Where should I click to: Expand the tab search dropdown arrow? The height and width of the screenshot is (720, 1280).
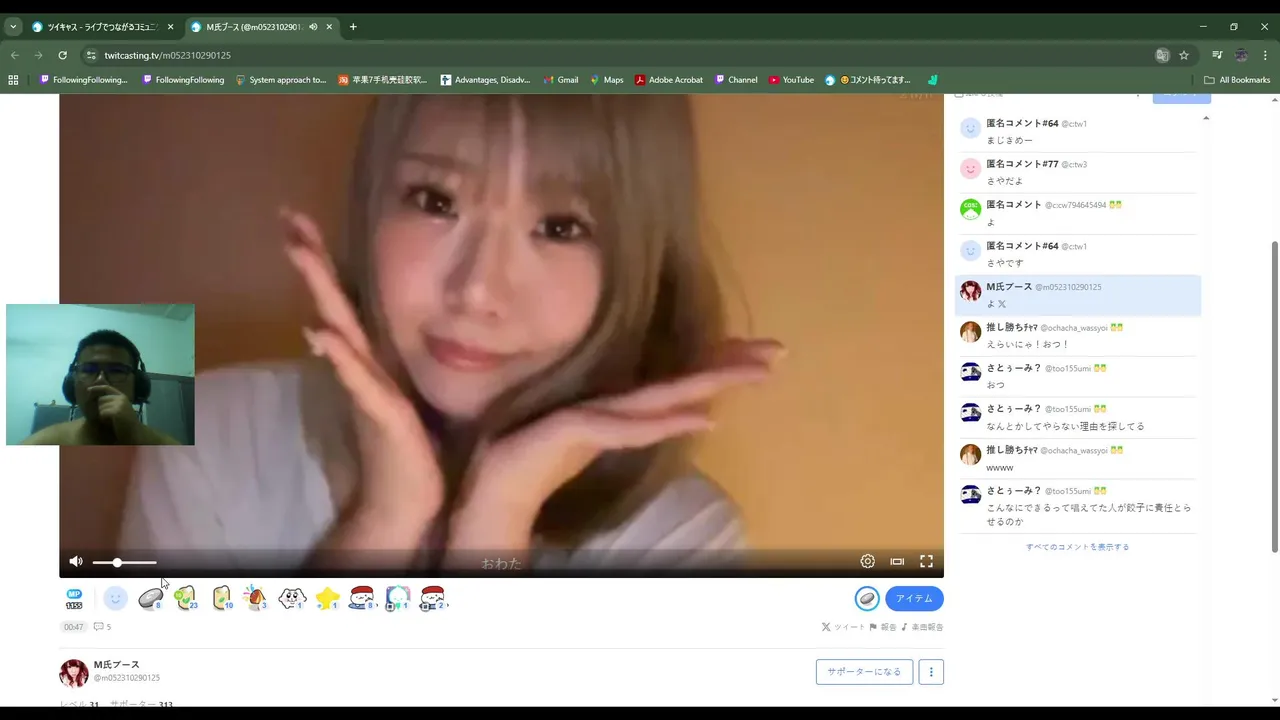click(13, 27)
